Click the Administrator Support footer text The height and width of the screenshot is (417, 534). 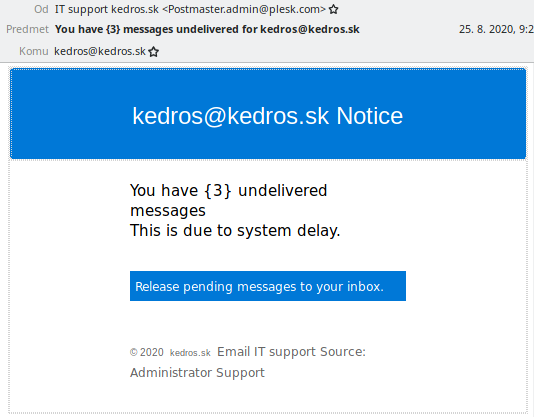(x=197, y=372)
